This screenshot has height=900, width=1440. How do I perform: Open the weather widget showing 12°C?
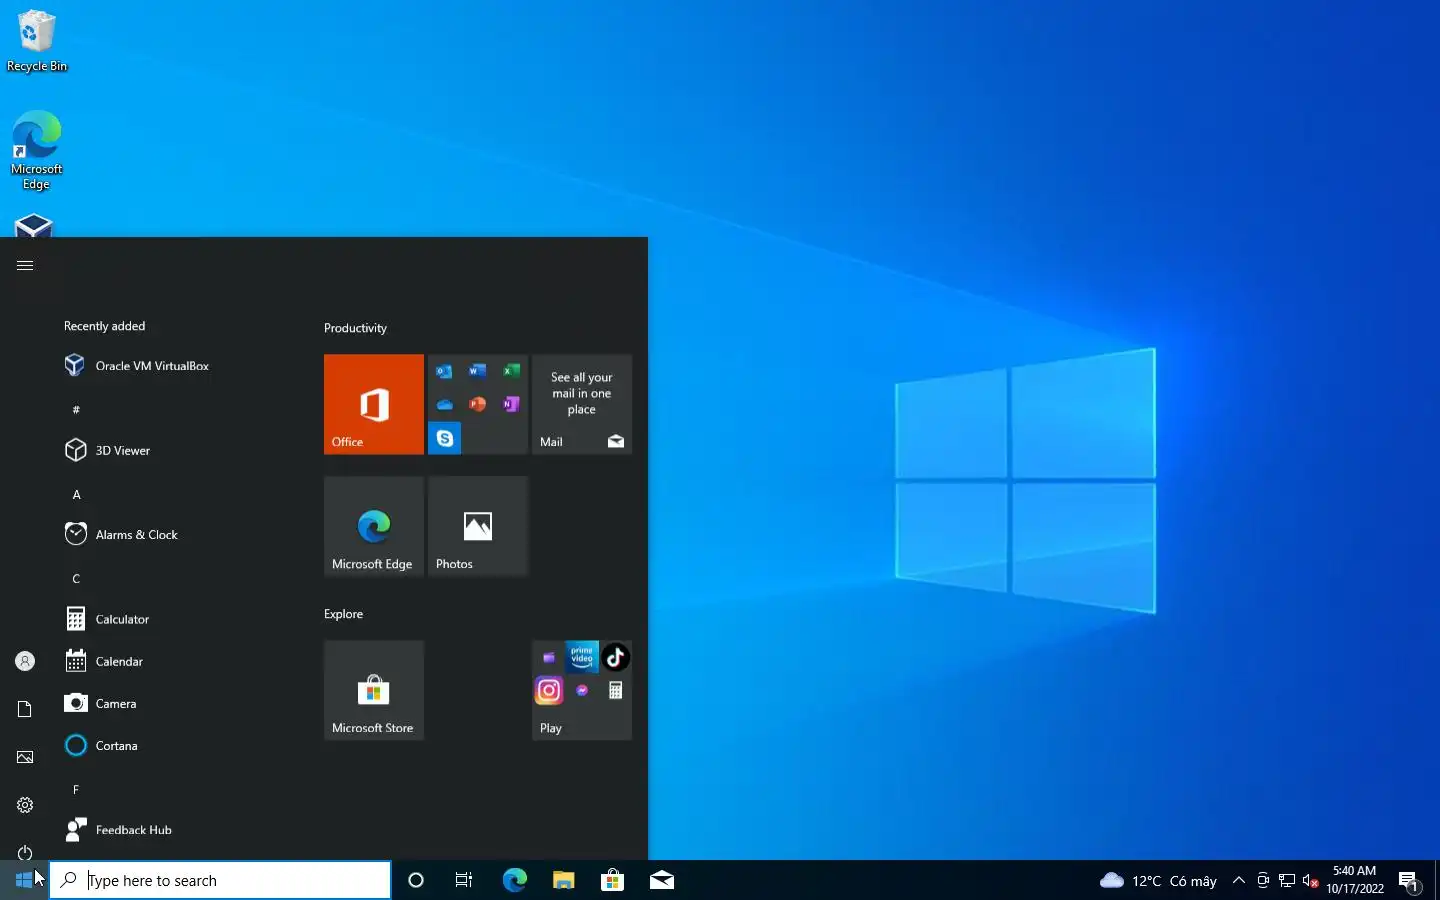[1158, 880]
